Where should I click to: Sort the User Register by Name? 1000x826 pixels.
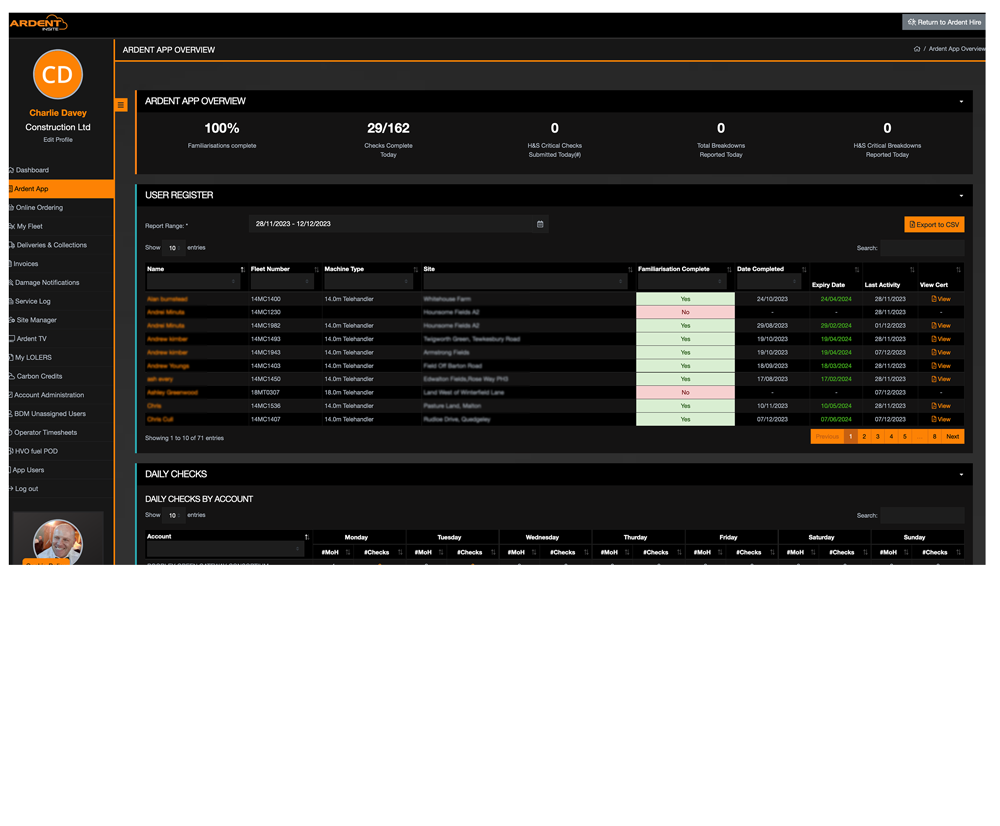(x=242, y=269)
